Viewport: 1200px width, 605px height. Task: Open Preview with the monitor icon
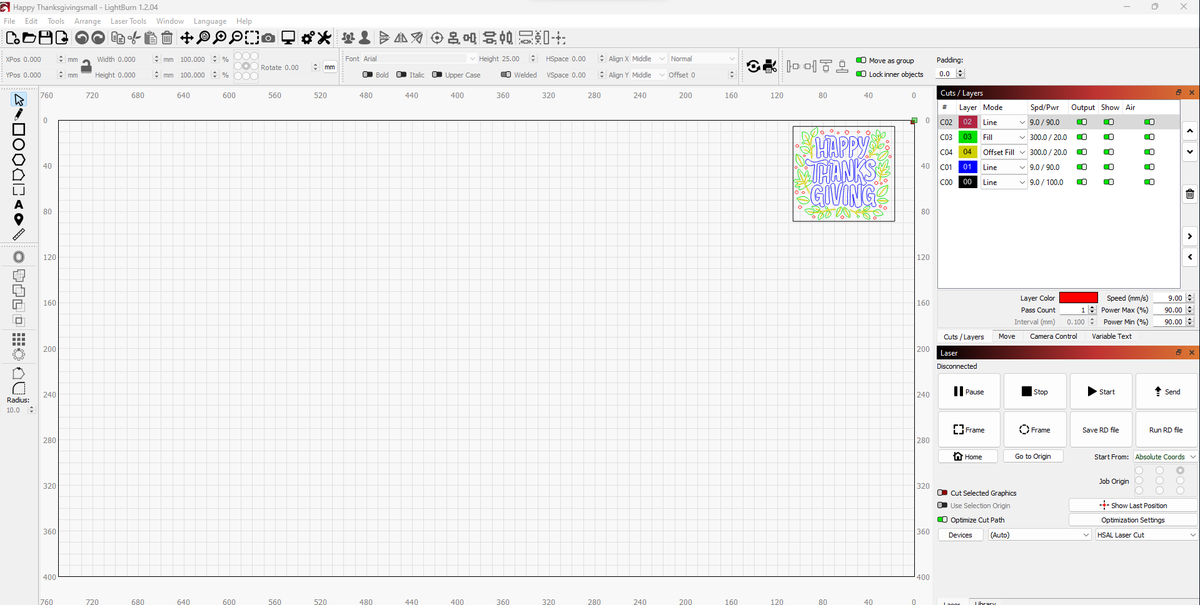click(x=288, y=38)
